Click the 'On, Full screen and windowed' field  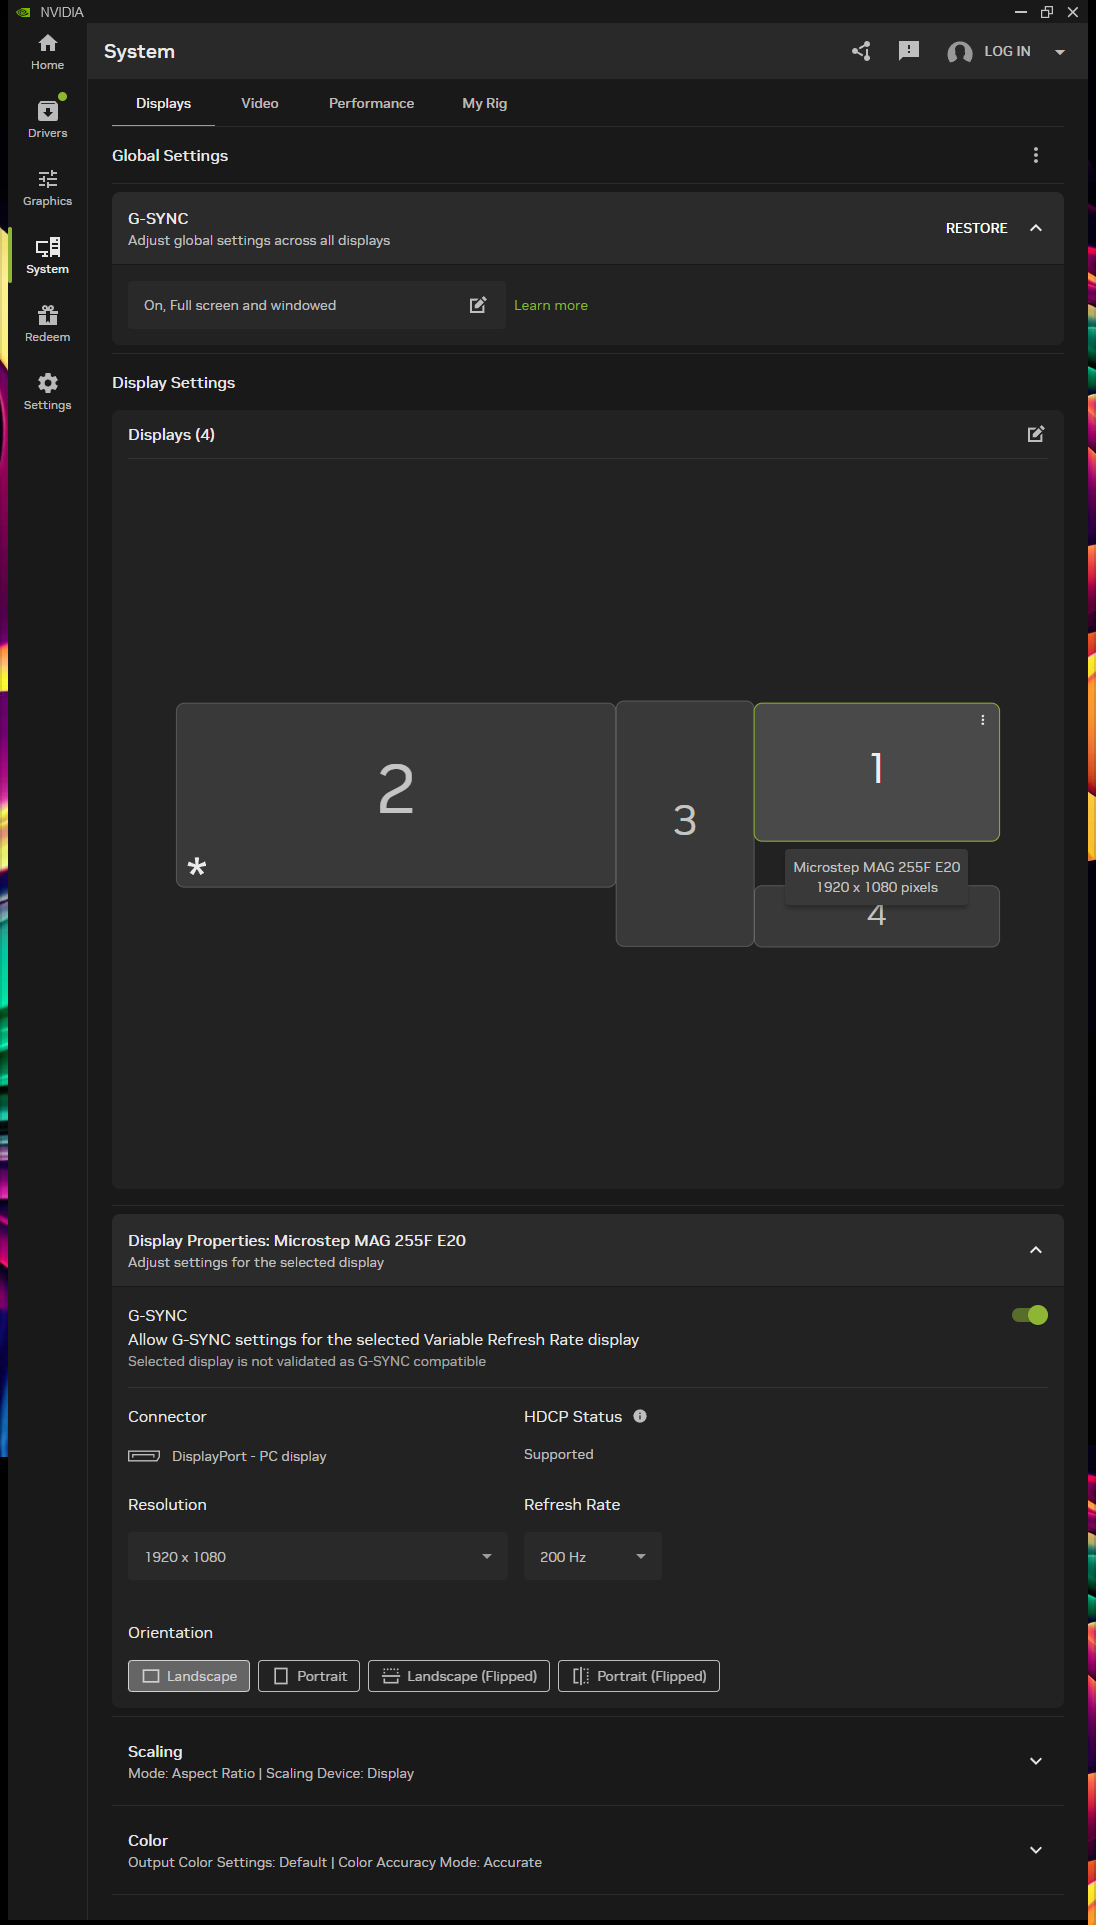click(317, 305)
